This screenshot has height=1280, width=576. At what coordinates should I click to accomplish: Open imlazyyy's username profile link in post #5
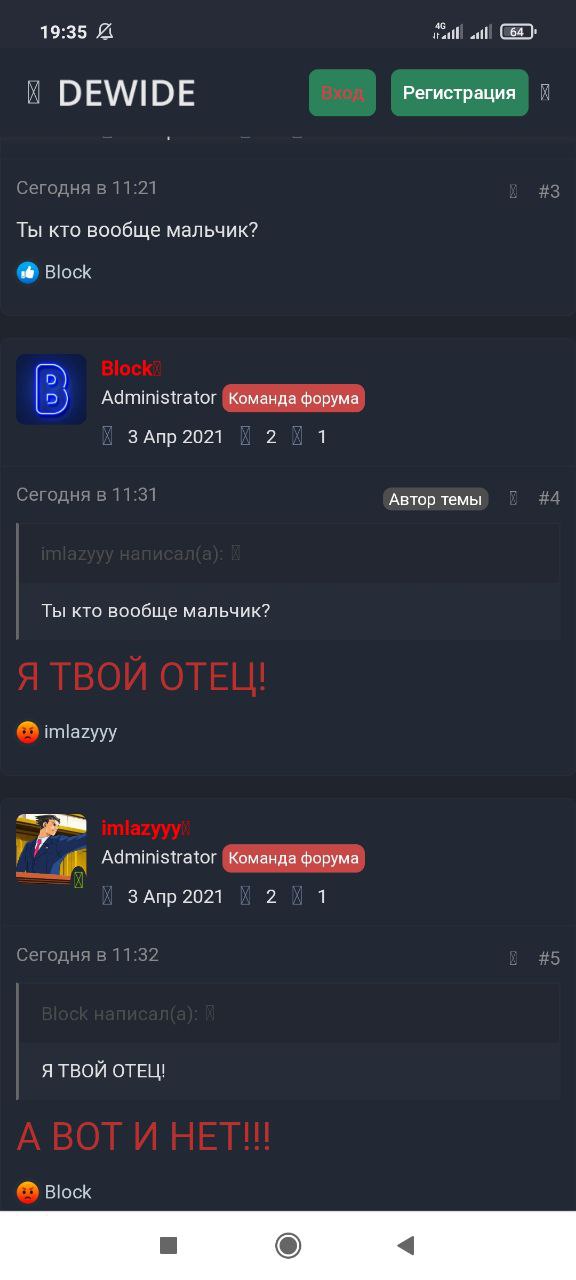point(141,828)
